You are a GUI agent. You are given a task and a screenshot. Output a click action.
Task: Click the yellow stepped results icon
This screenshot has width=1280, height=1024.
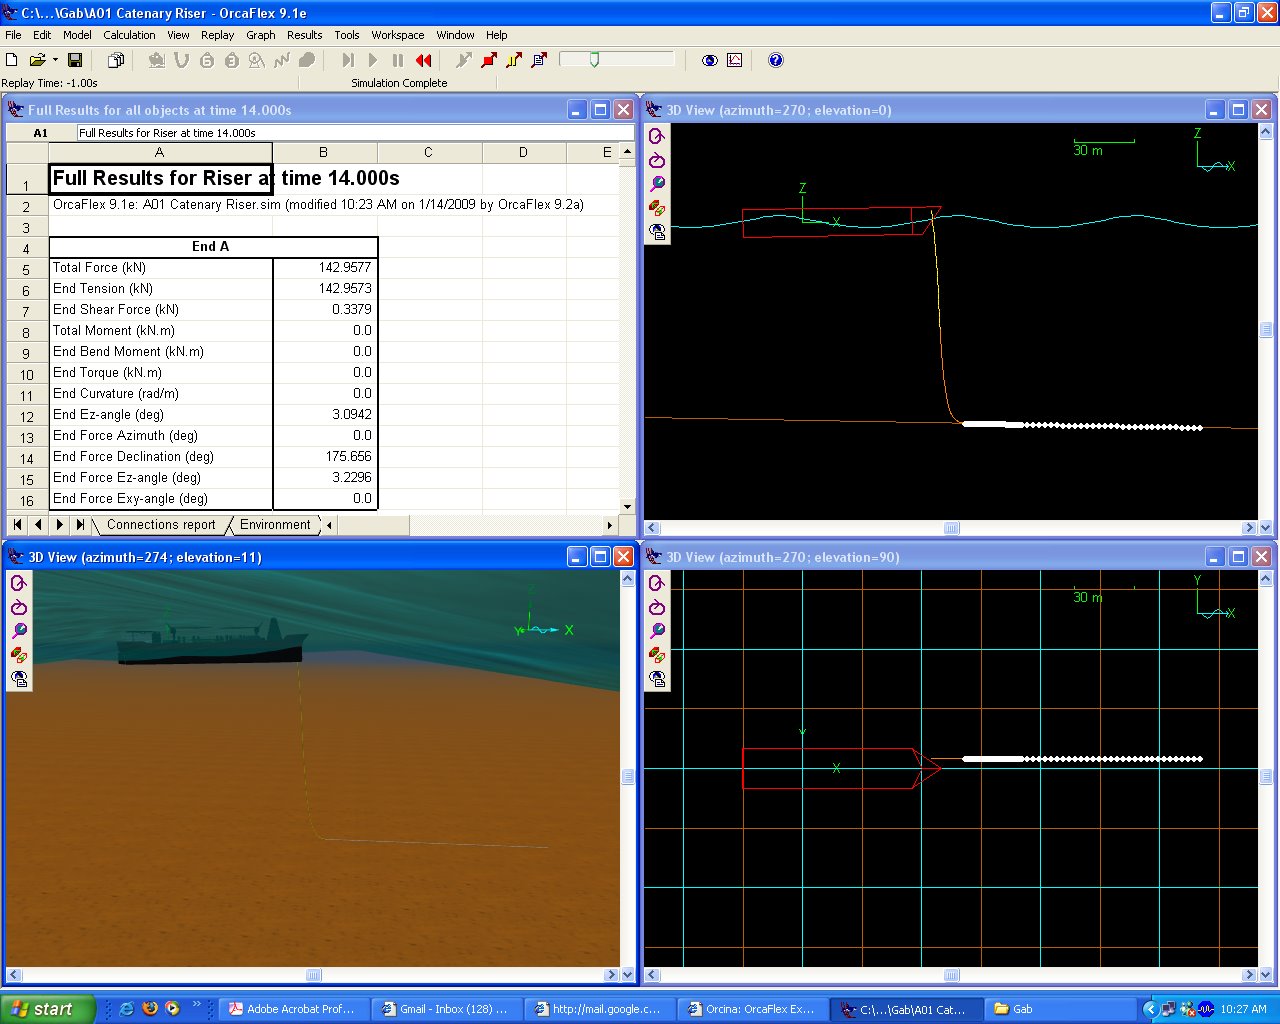514,60
